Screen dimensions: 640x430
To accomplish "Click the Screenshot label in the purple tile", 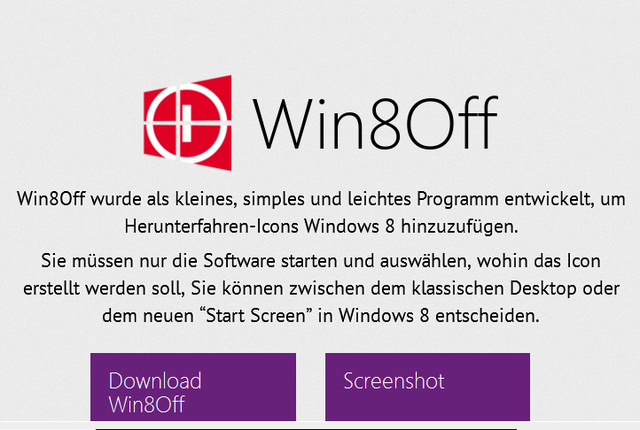I will pos(394,381).
